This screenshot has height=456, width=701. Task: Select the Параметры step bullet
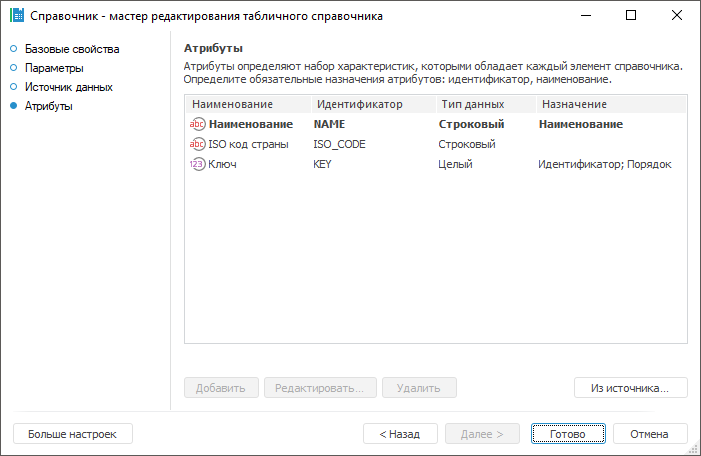click(x=13, y=68)
